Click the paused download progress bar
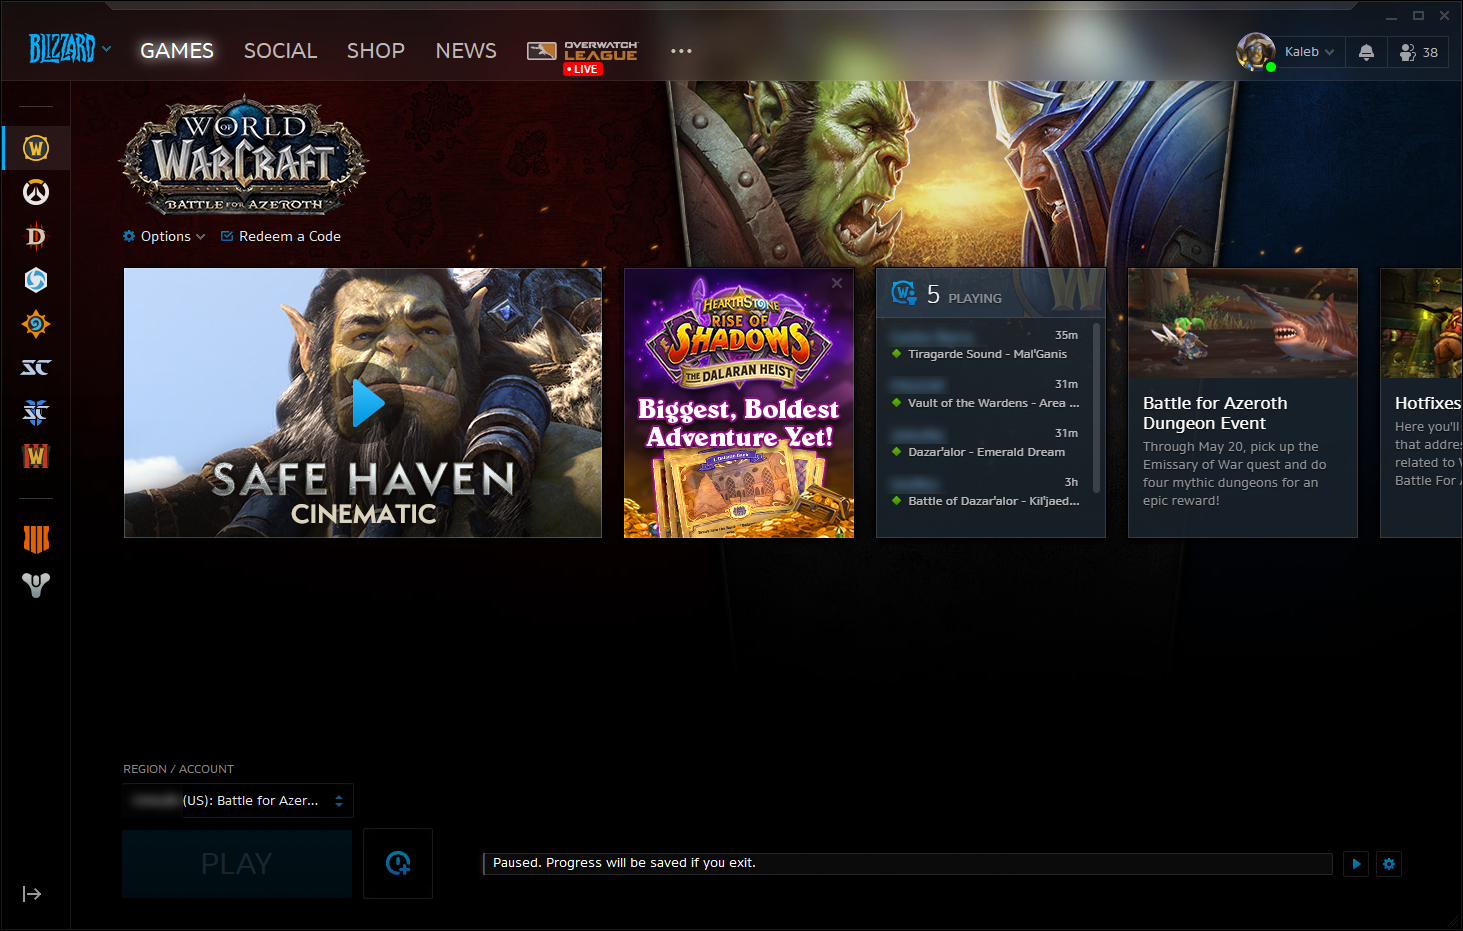This screenshot has height=931, width=1463. pos(908,864)
